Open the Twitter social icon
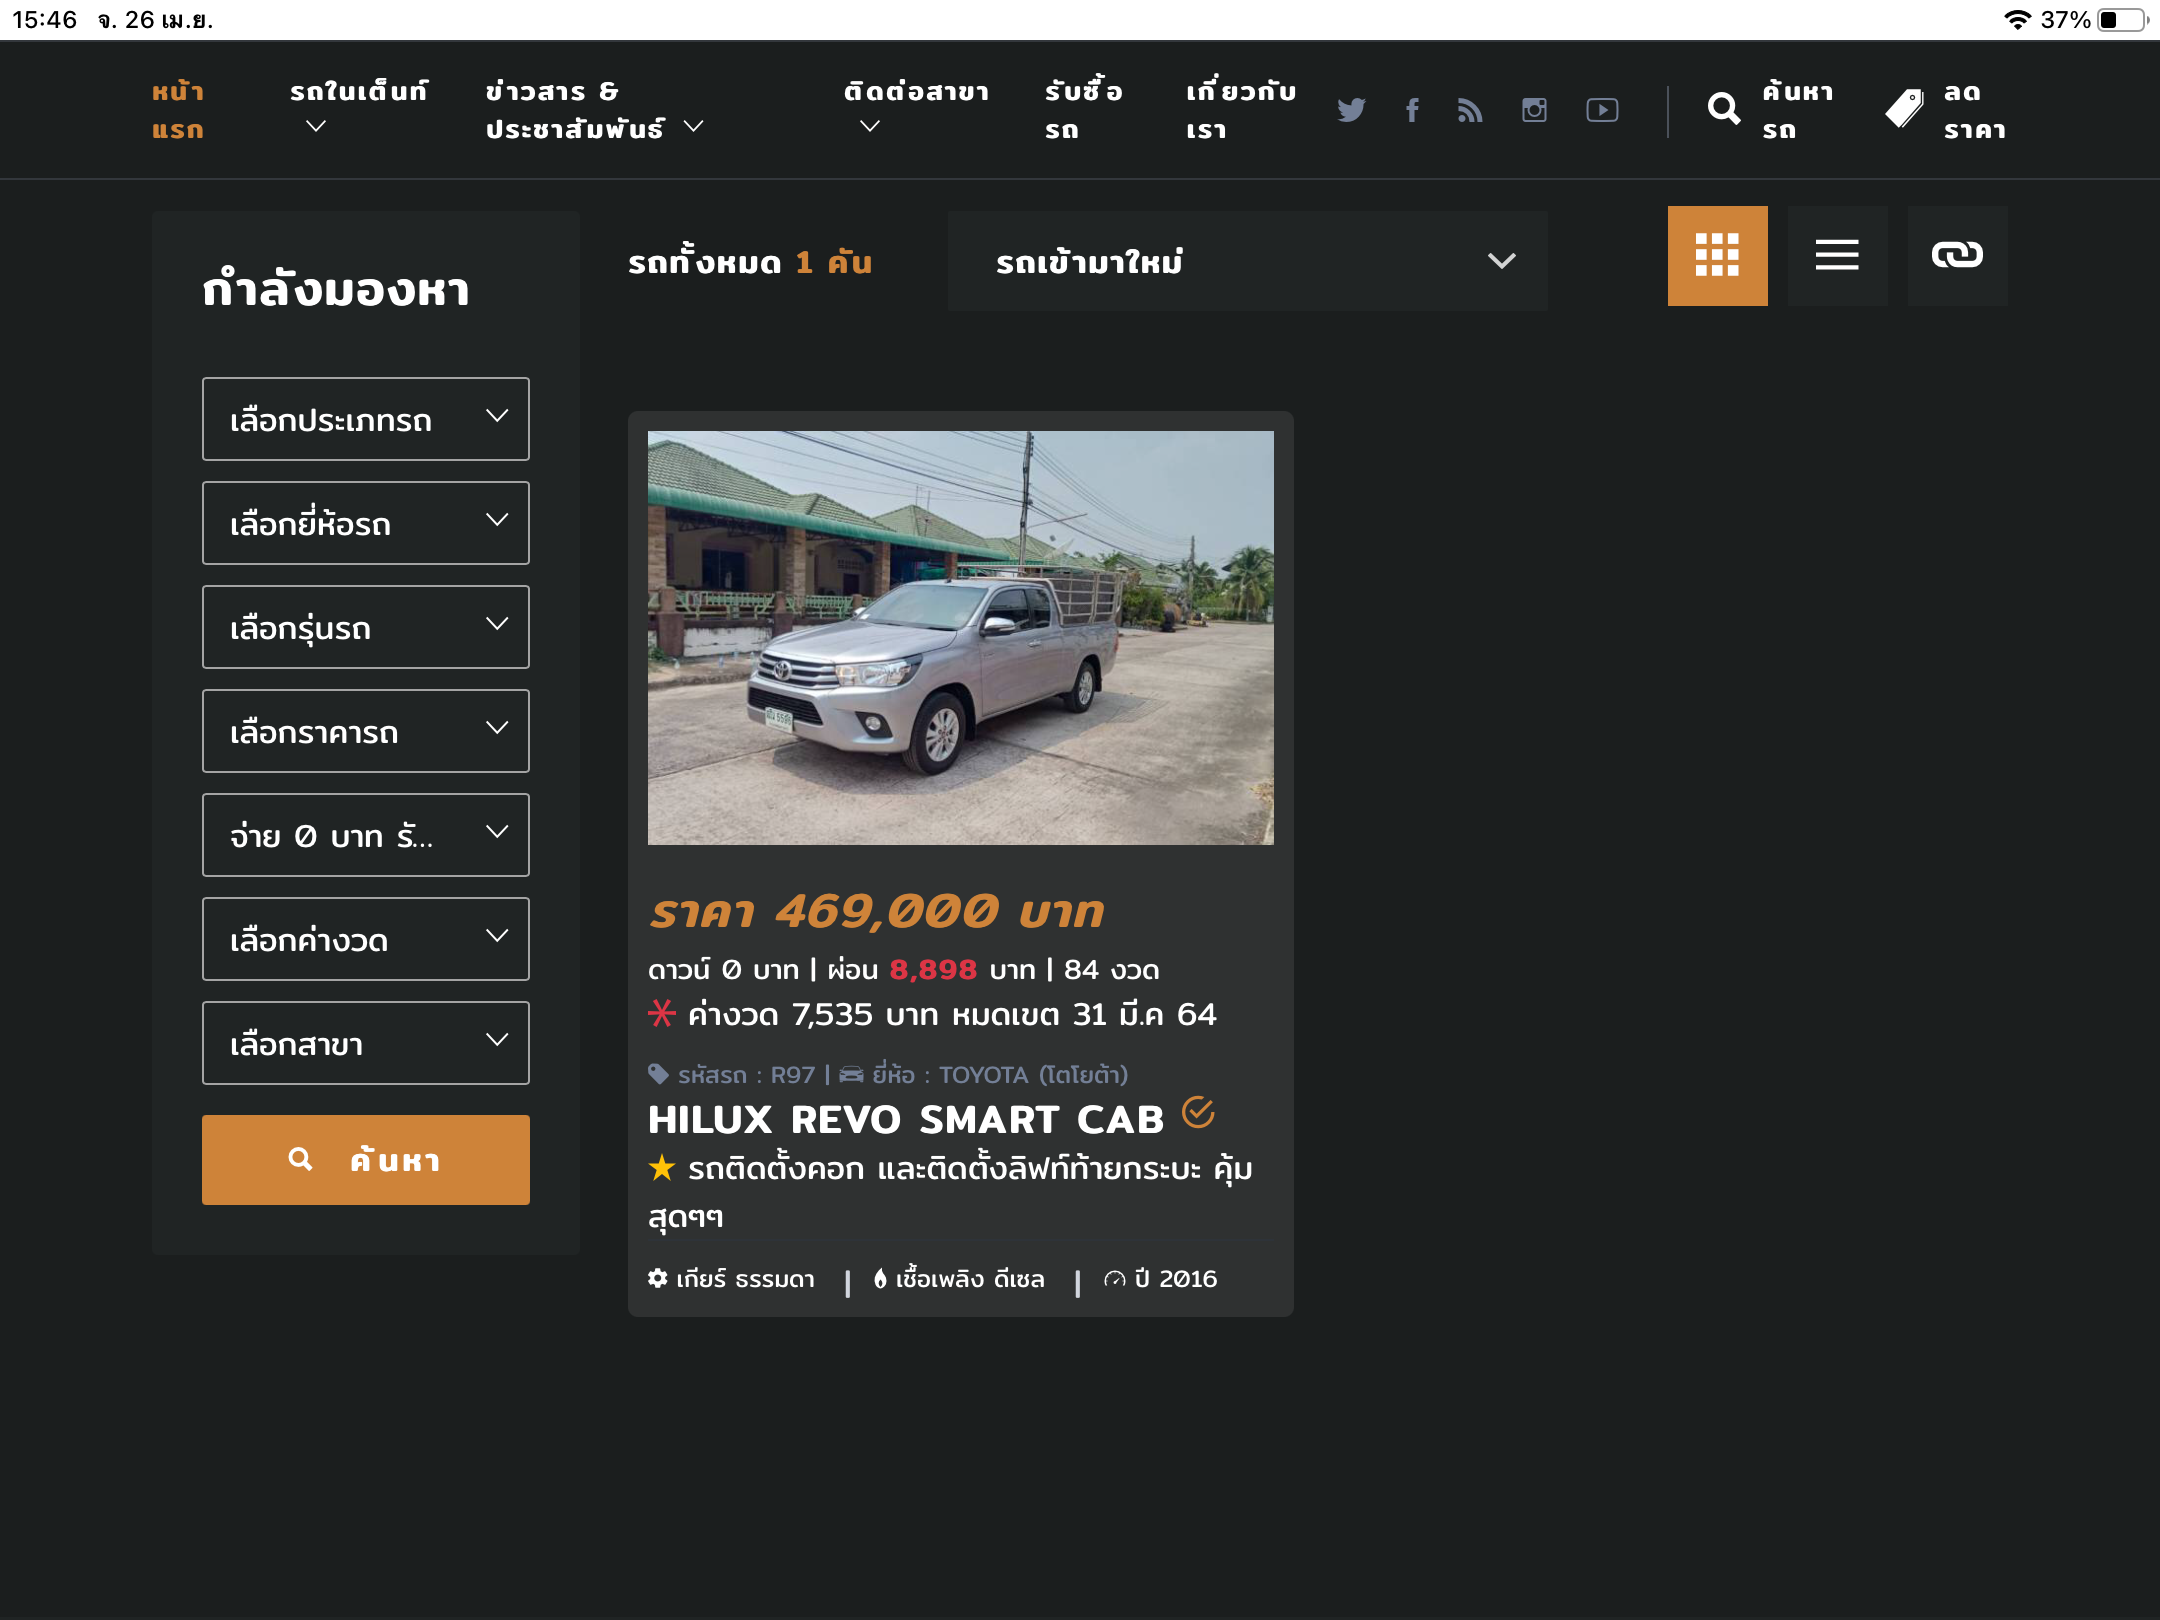The width and height of the screenshot is (2160, 1620). tap(1351, 110)
